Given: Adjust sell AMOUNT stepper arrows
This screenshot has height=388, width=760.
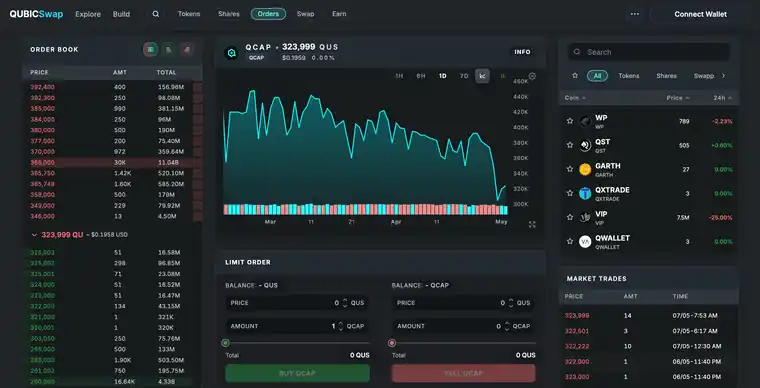Looking at the screenshot, I should 507,326.
